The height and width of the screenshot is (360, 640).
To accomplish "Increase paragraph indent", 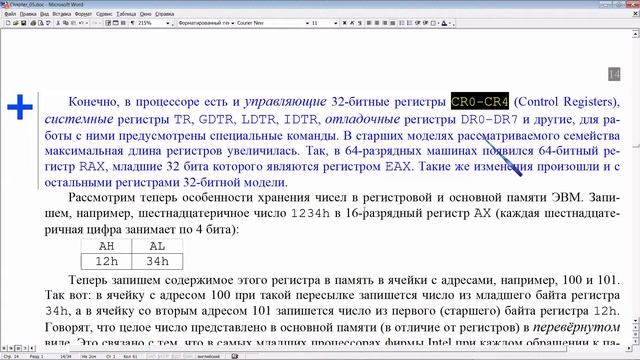I will coord(425,23).
